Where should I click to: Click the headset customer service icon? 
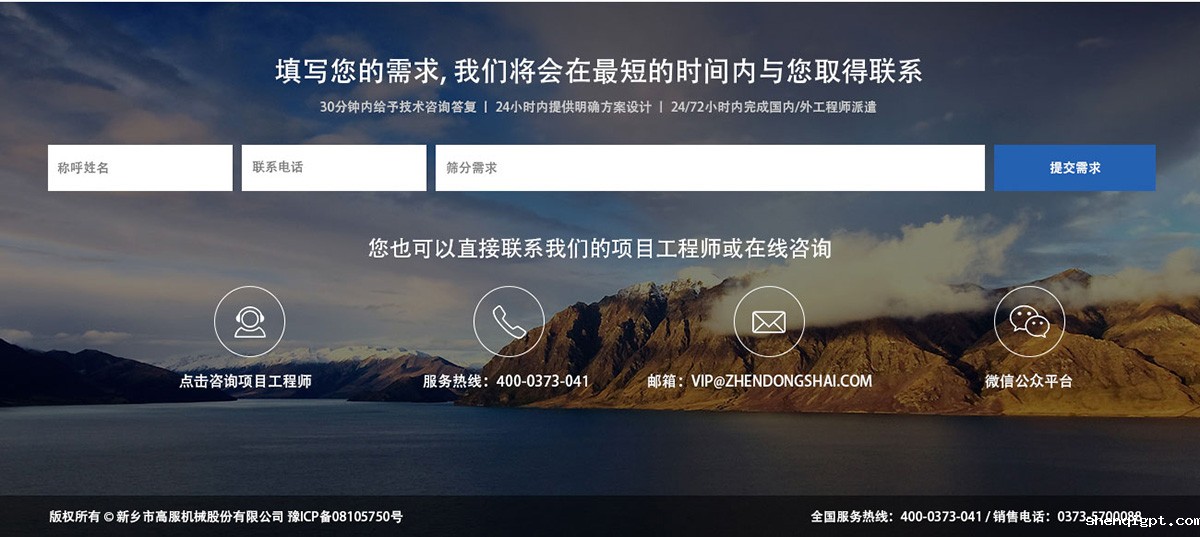(x=249, y=321)
